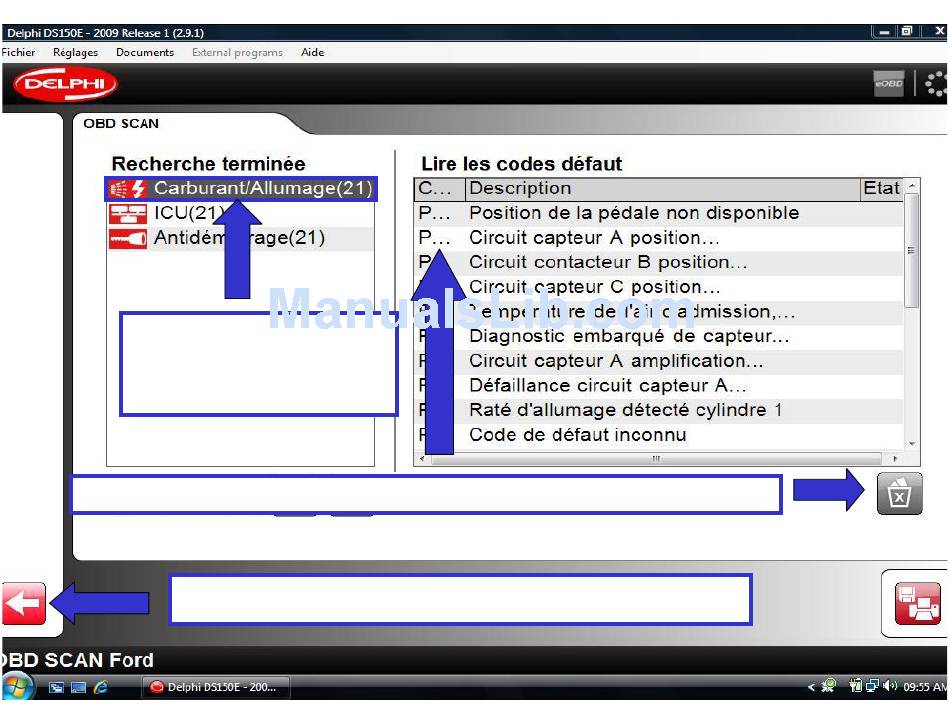Click the taskbar clock showing 09:55
This screenshot has width=950, height=725.
[925, 687]
